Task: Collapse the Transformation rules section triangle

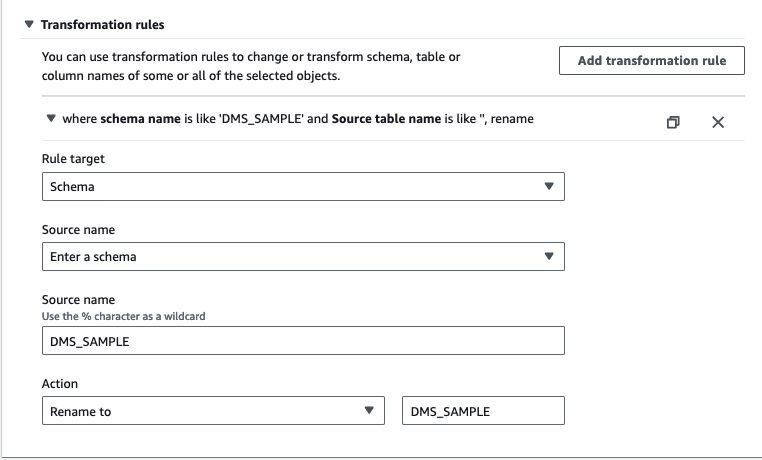Action: (28, 24)
